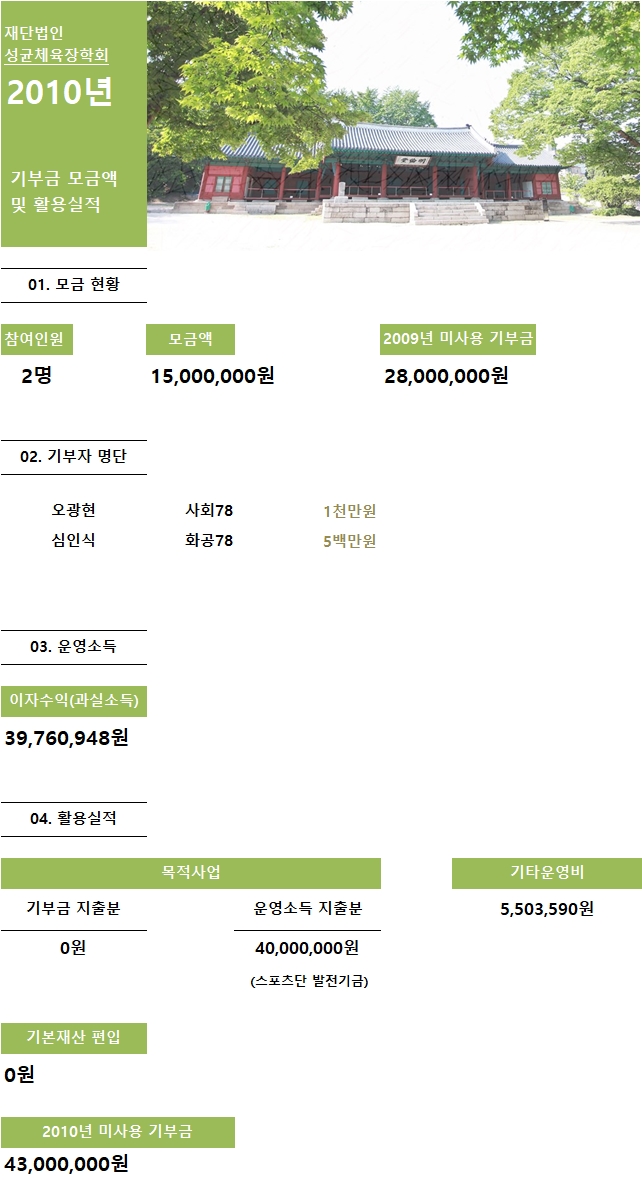642x1180 pixels.
Task: Select the 01. 모금 현황 section heading
Action: tap(74, 285)
